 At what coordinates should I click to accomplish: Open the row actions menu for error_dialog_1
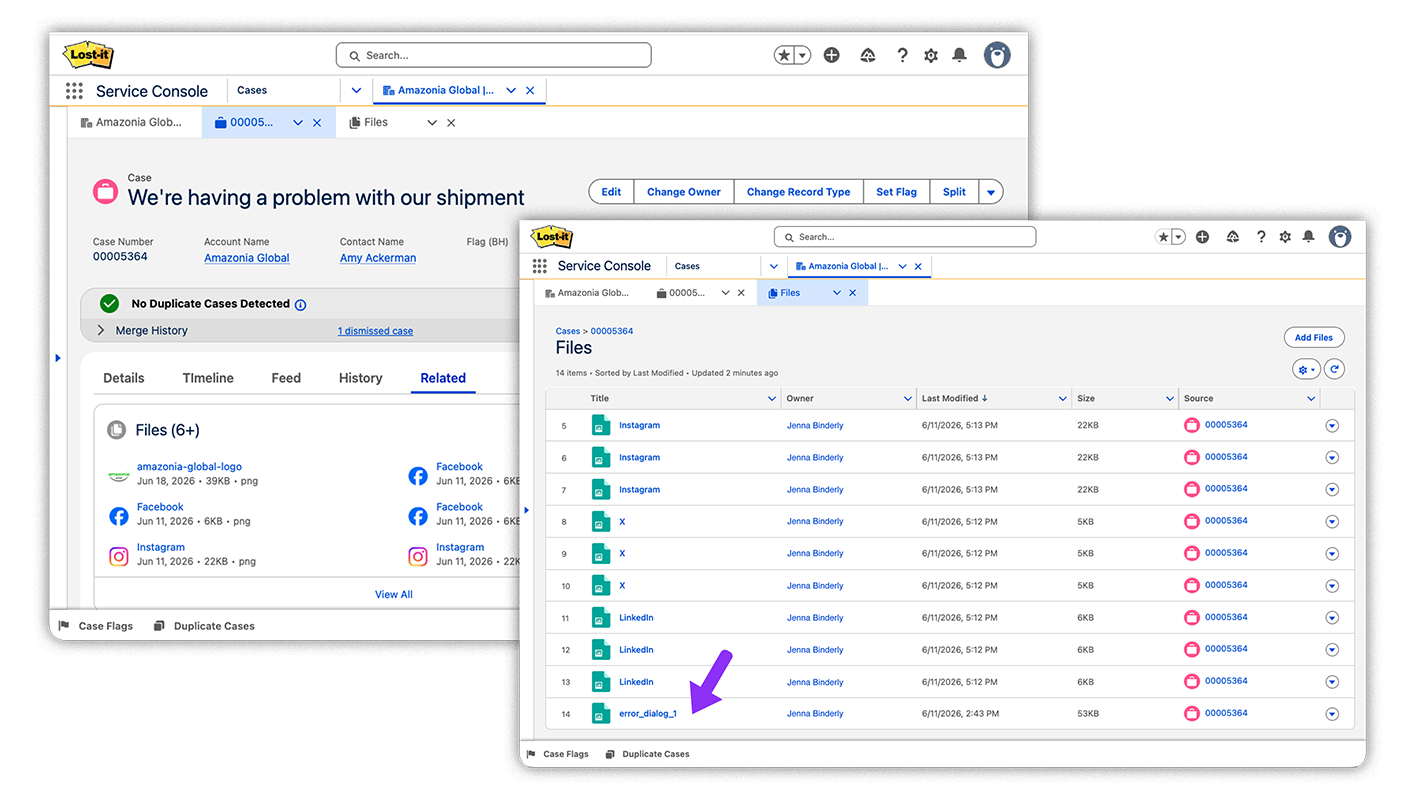[x=1332, y=714]
